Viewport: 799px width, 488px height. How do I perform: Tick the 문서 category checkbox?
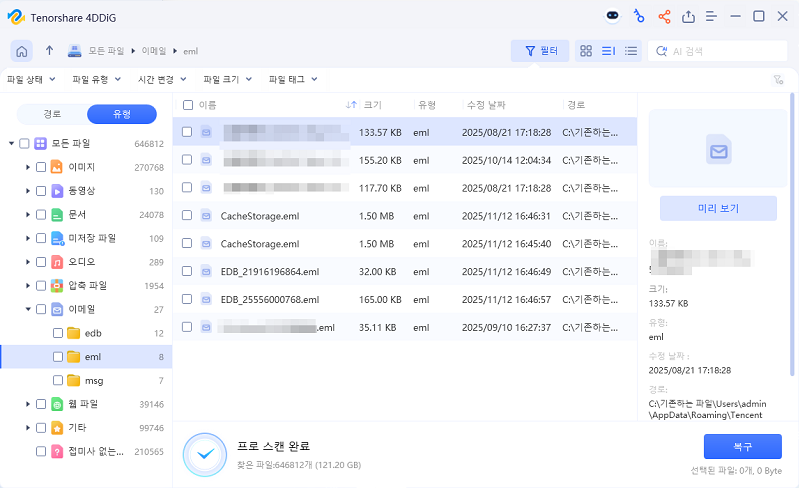[x=41, y=214]
